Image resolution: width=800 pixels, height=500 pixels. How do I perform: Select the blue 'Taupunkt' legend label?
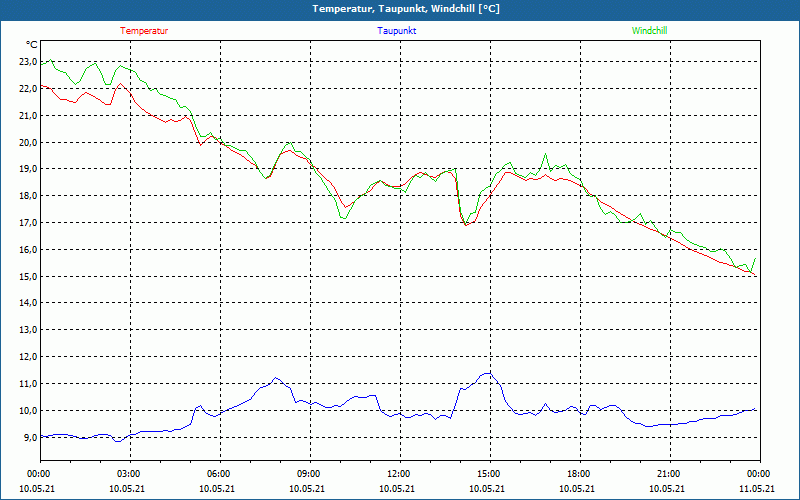point(396,31)
